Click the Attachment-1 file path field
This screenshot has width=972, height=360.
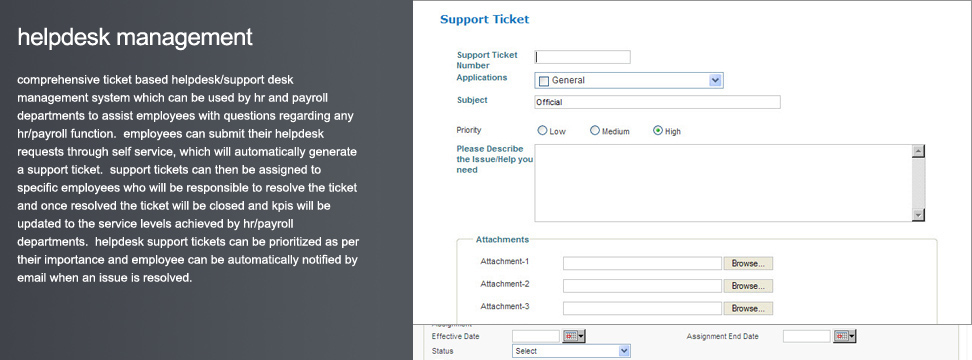pos(642,263)
